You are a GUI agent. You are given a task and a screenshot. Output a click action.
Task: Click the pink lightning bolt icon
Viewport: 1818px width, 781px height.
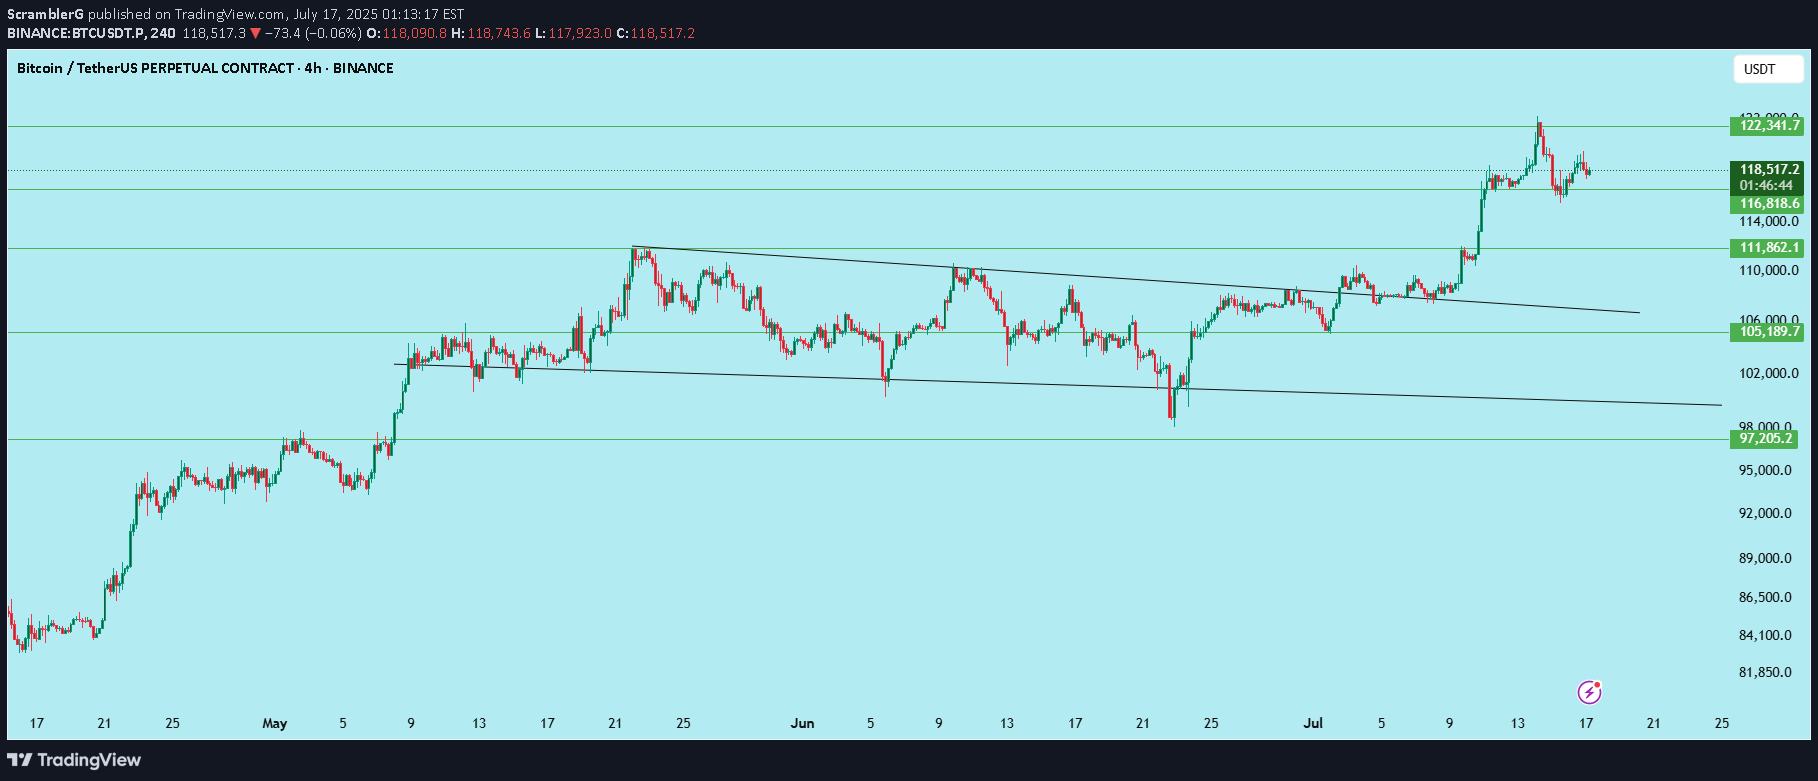coord(1589,692)
